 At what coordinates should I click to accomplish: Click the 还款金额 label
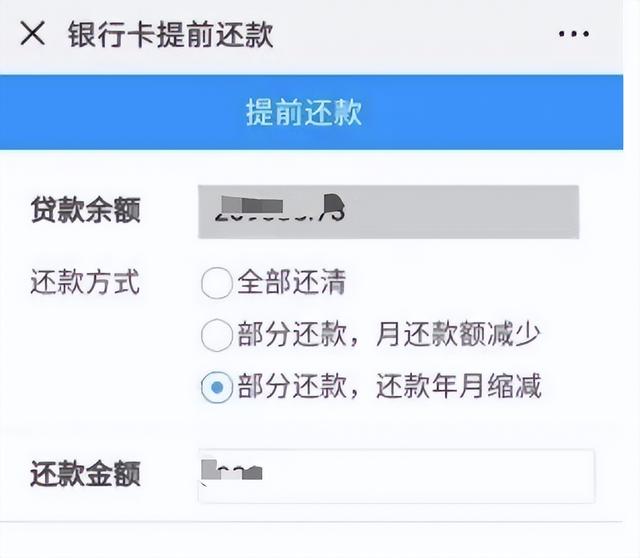click(x=86, y=474)
